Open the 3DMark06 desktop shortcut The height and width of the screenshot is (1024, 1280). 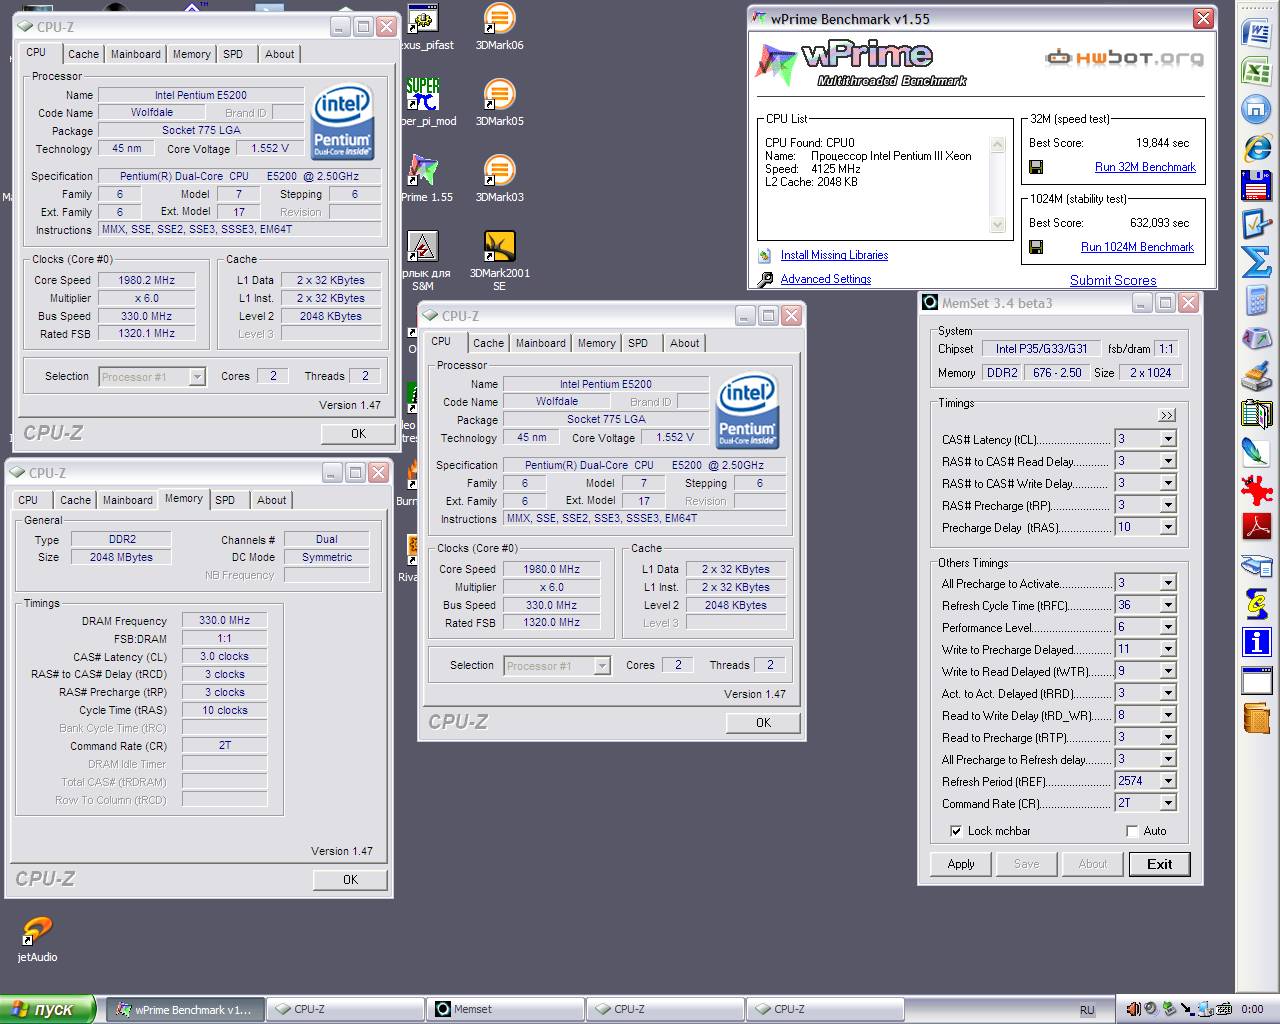(x=499, y=27)
